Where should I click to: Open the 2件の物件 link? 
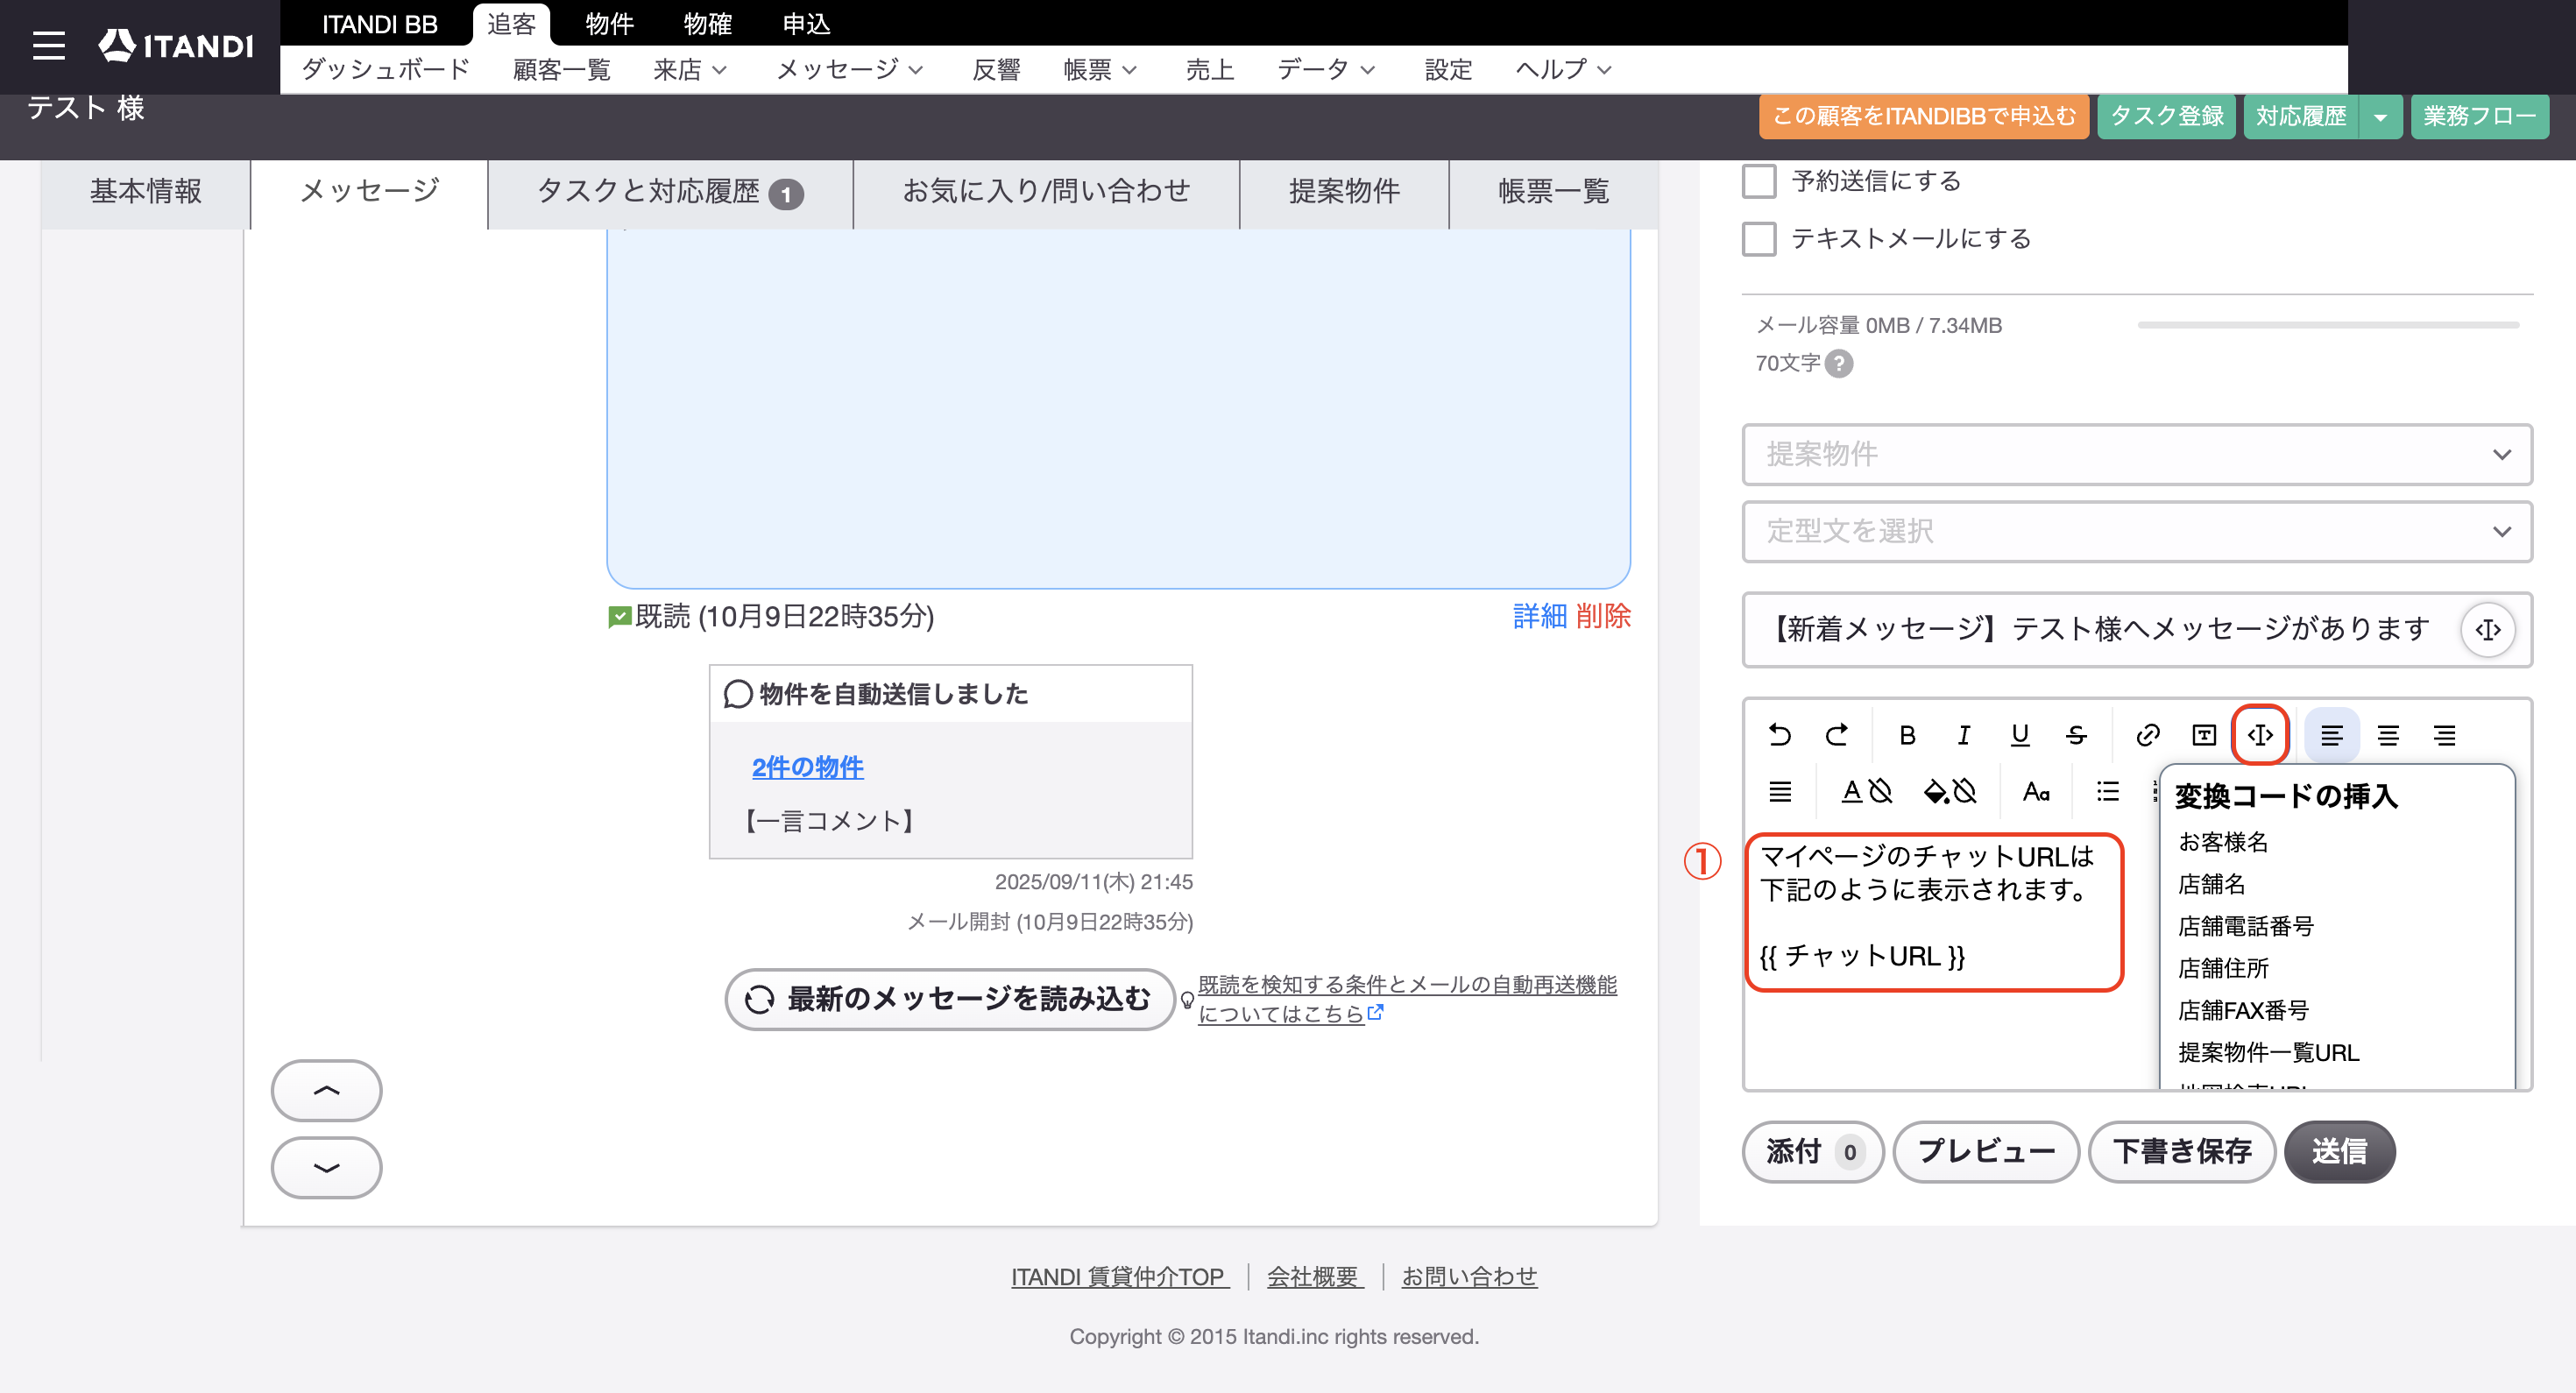pos(807,768)
